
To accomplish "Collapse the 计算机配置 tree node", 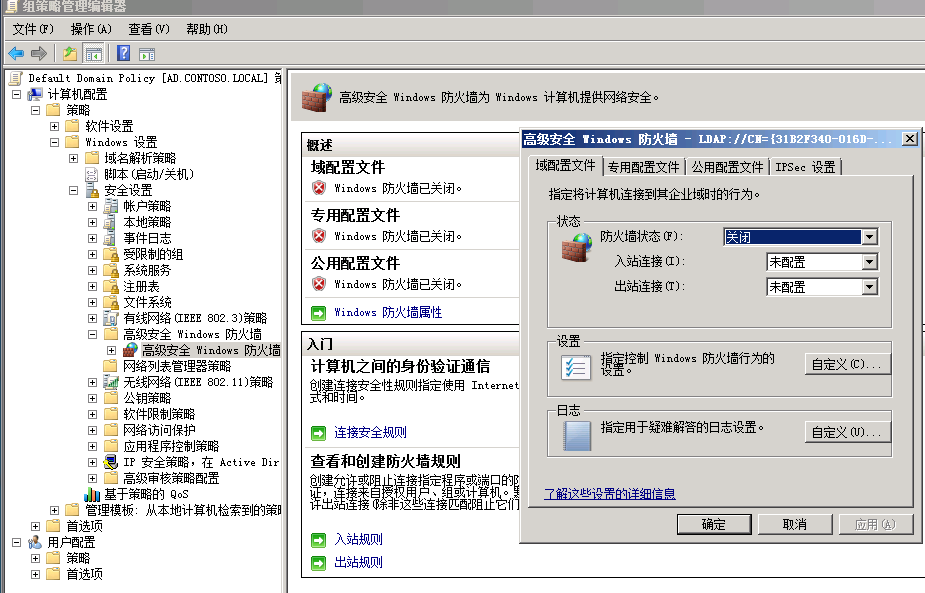I will 17,94.
